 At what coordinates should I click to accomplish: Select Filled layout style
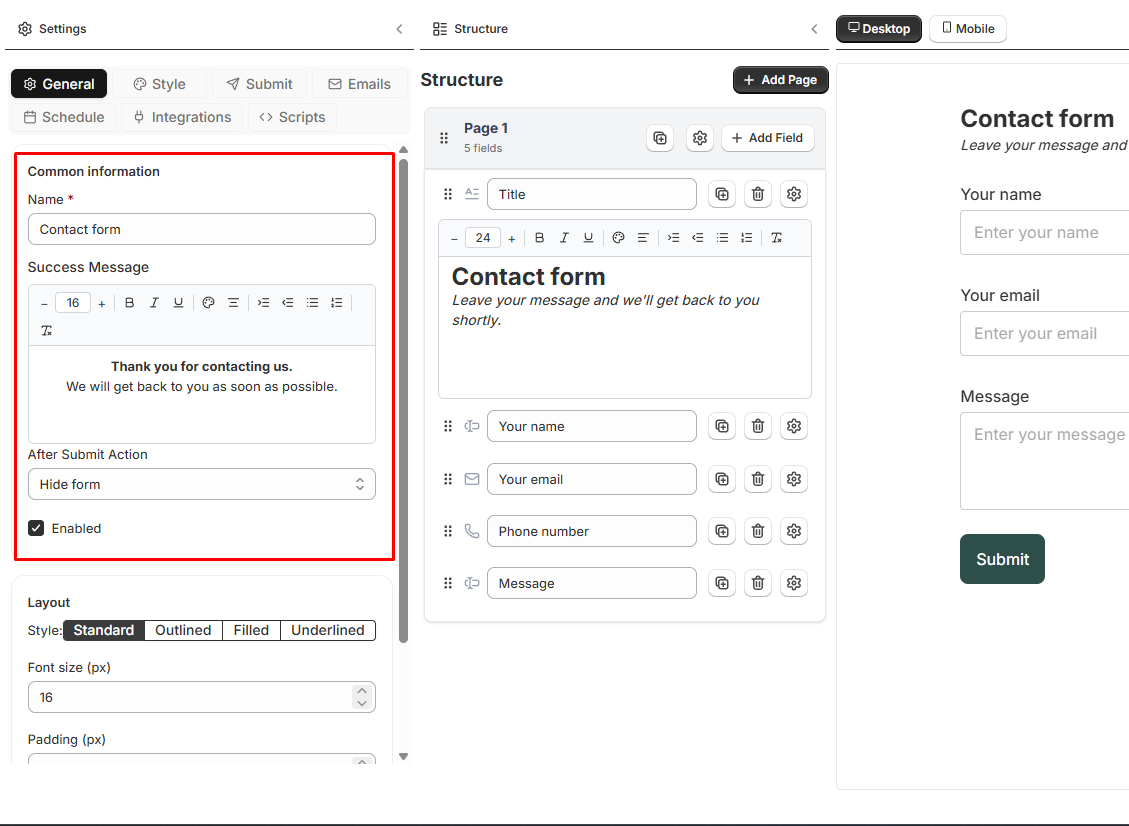251,631
